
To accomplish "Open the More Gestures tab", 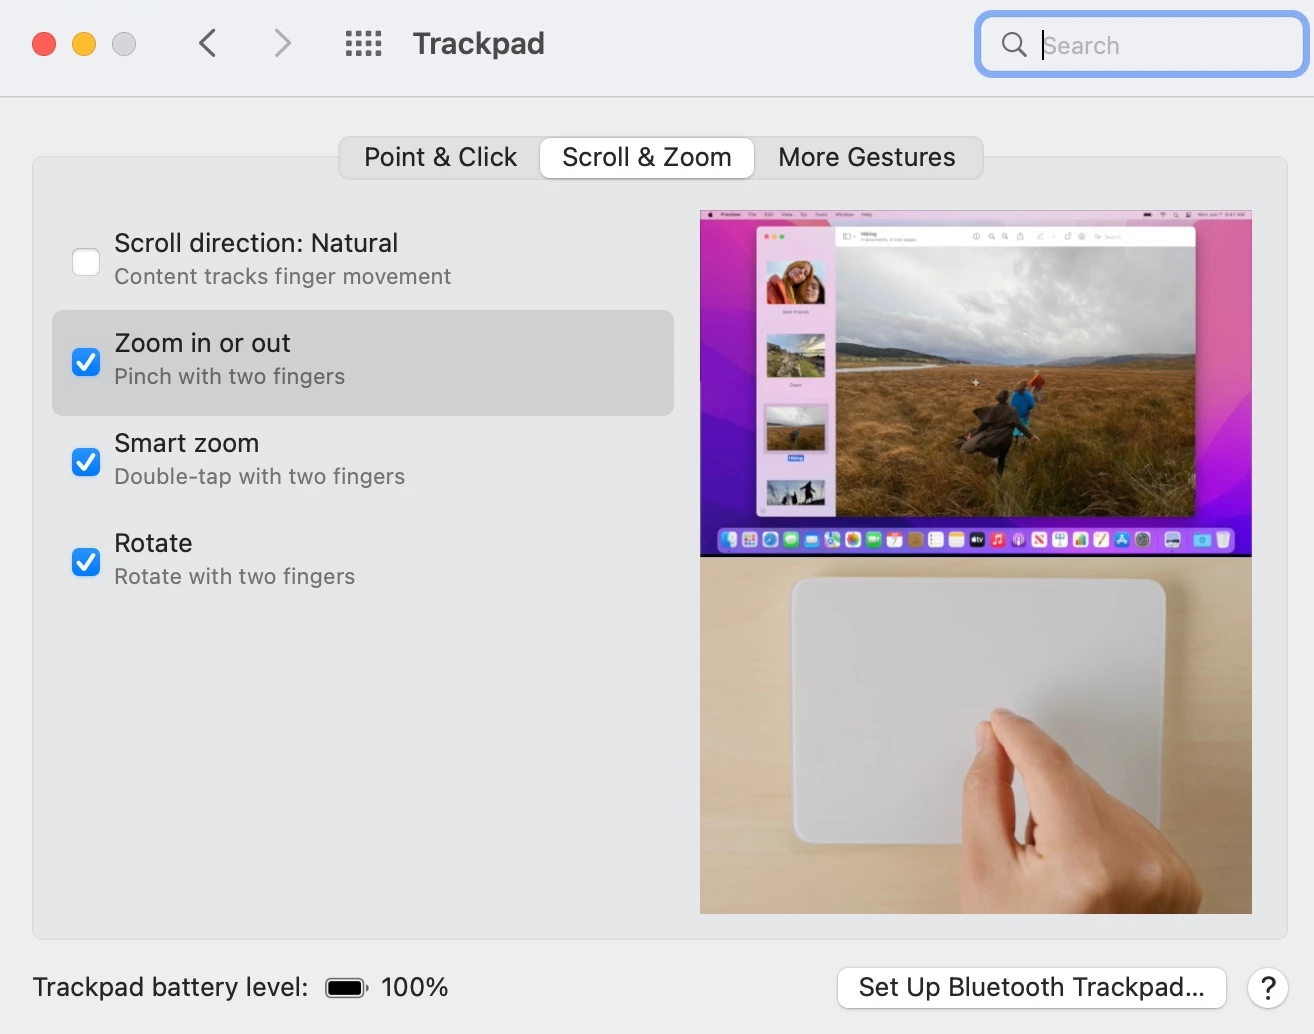I will [867, 158].
